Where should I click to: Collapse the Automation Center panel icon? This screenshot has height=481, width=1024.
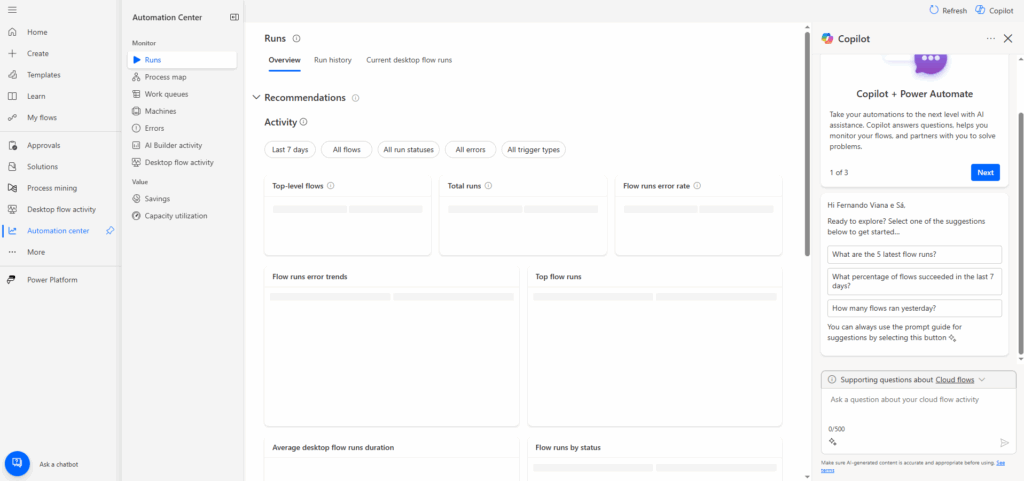click(x=234, y=17)
